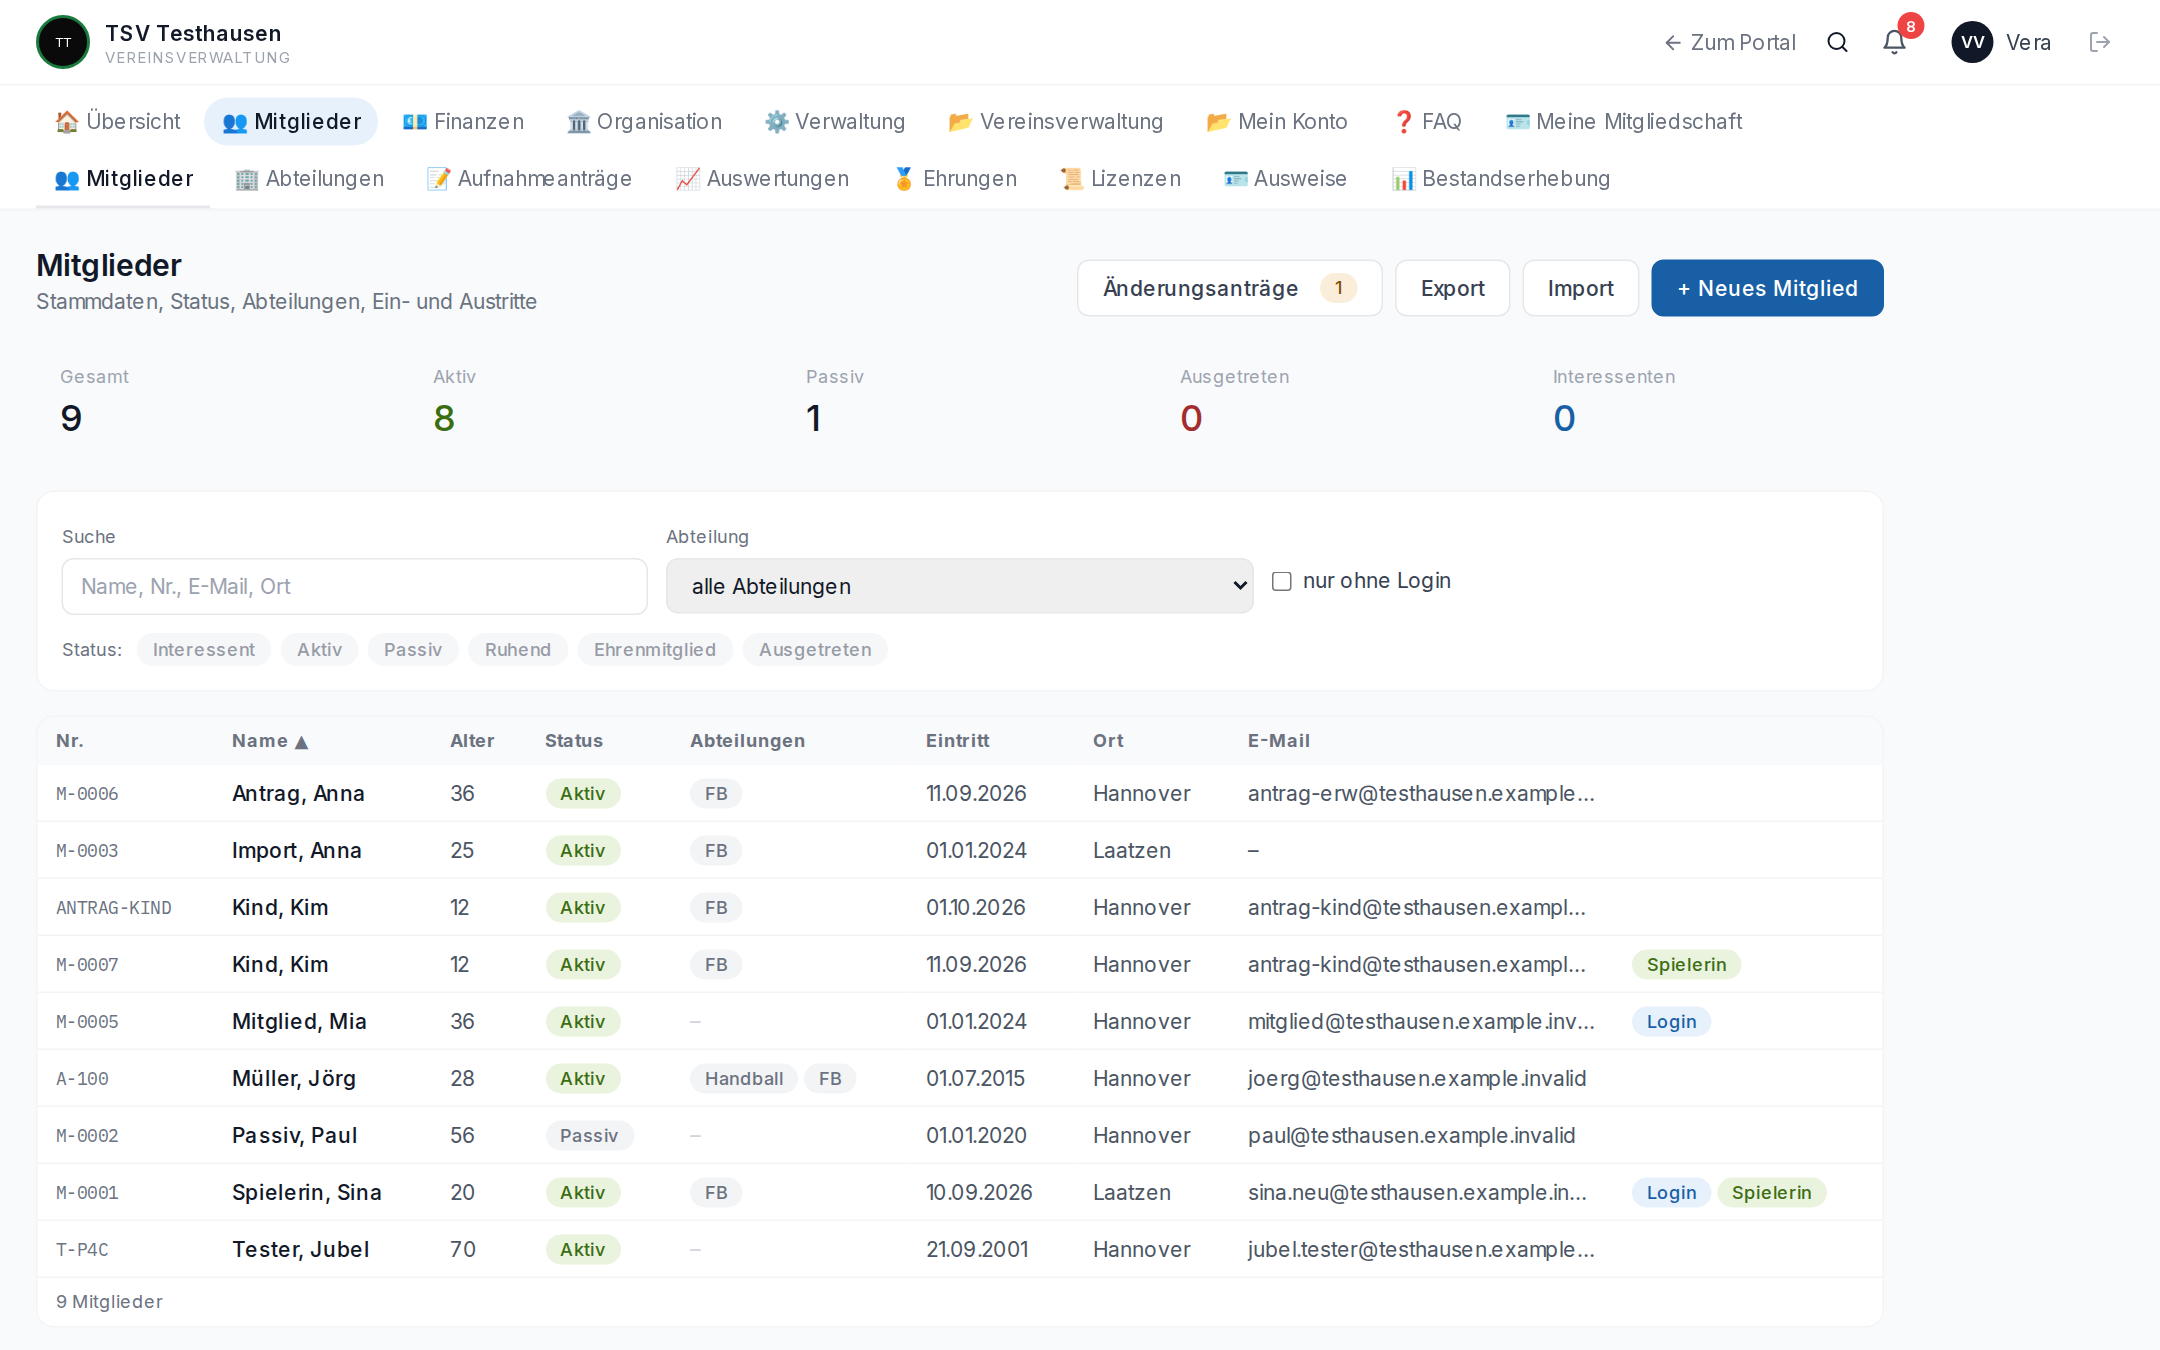2160x1350 pixels.
Task: Switch to the Ausweise sub-tab
Action: click(1285, 178)
